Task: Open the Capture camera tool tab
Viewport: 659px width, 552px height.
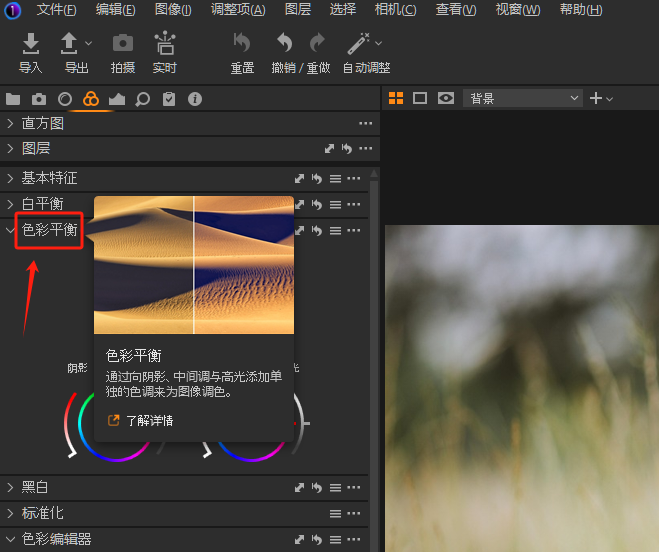Action: pos(39,99)
